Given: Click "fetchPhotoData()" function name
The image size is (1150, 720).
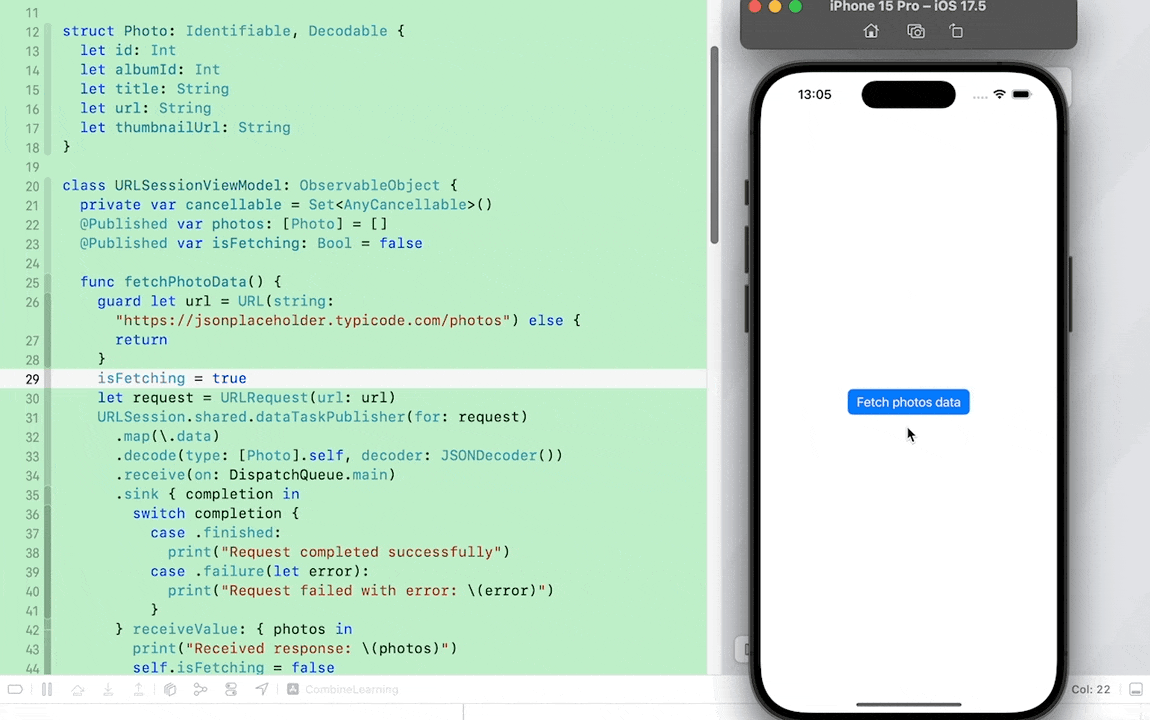Looking at the screenshot, I should coord(194,282).
